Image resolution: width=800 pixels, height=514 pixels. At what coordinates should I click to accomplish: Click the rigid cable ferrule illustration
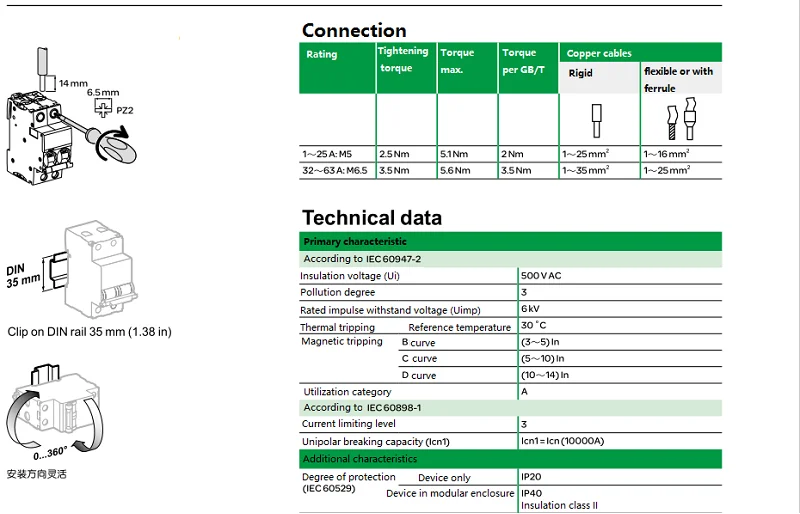596,121
